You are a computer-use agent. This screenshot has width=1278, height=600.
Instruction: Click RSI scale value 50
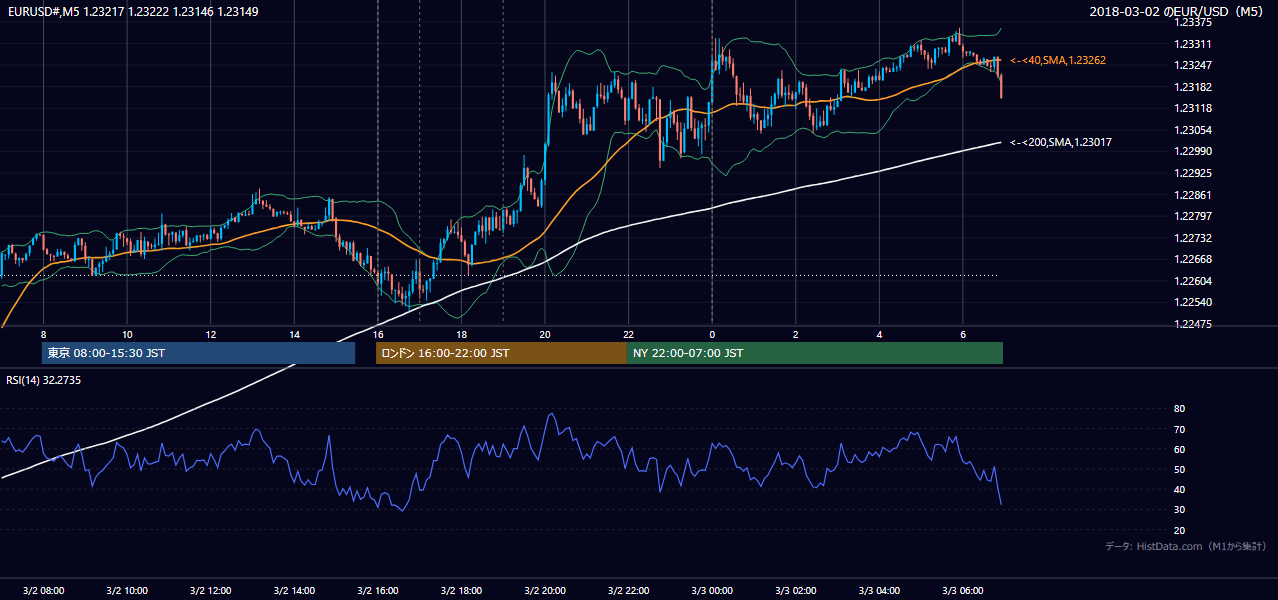1179,469
